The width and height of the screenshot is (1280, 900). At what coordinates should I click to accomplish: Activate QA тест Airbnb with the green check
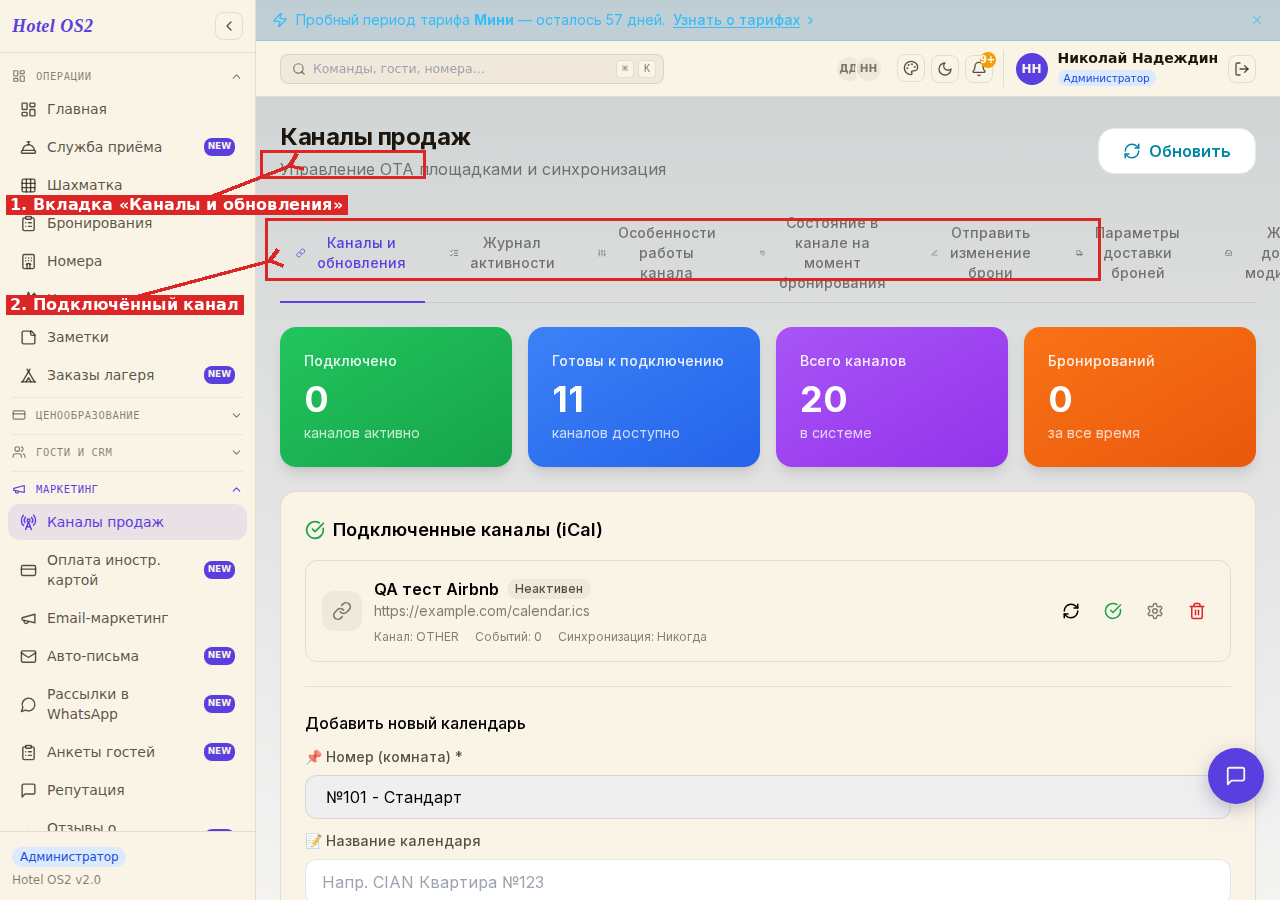pyautogui.click(x=1113, y=611)
